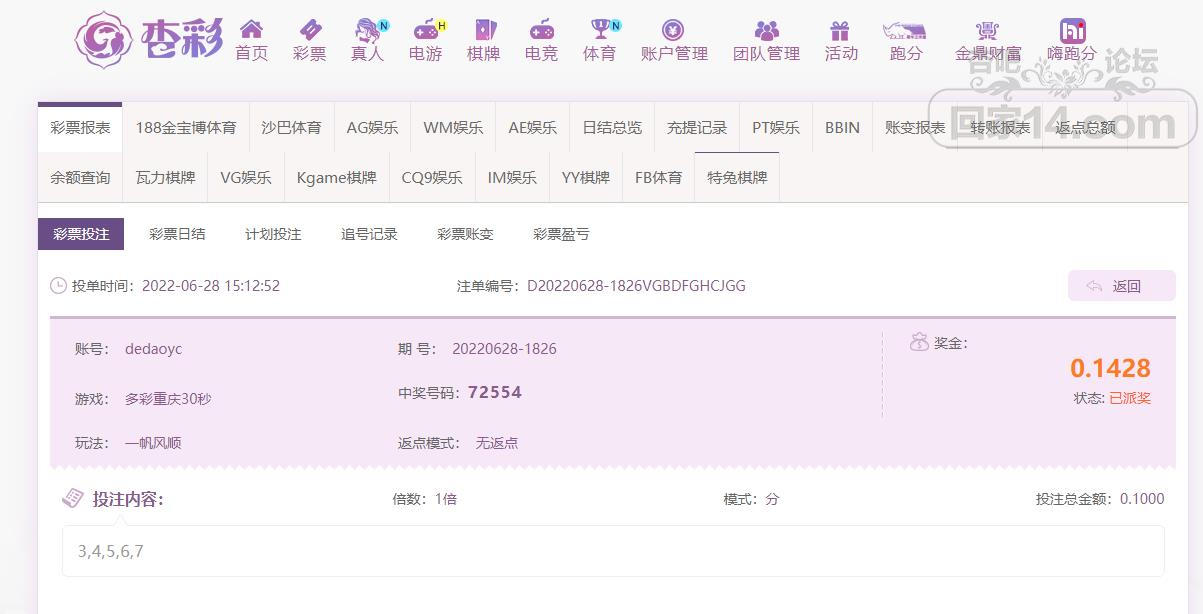1203x614 pixels.
Task: Click the 活动 gift box icon
Action: point(841,30)
